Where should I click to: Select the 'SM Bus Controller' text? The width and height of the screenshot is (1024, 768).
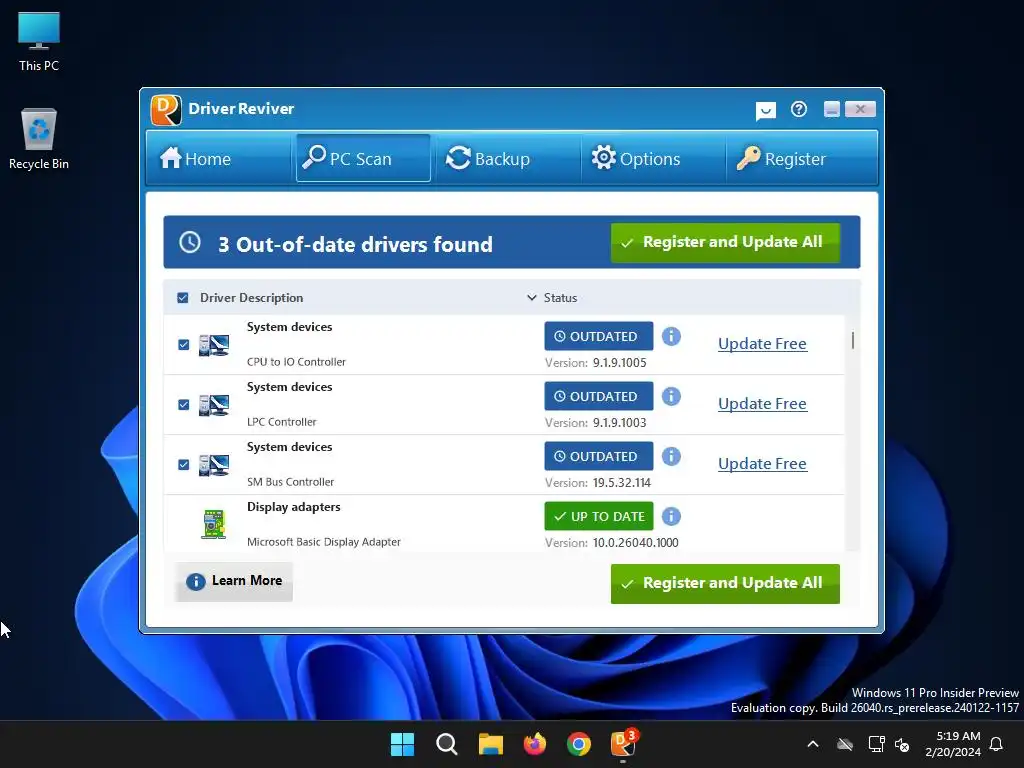290,482
